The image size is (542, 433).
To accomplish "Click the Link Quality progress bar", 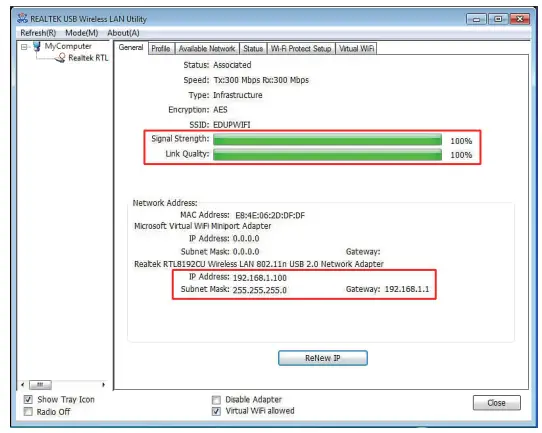I will [x=327, y=154].
